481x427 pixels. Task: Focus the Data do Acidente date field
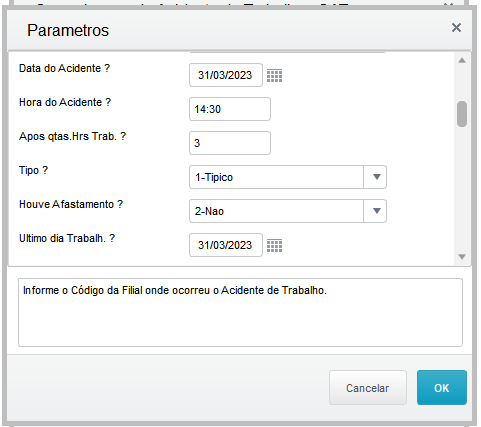pyautogui.click(x=226, y=75)
